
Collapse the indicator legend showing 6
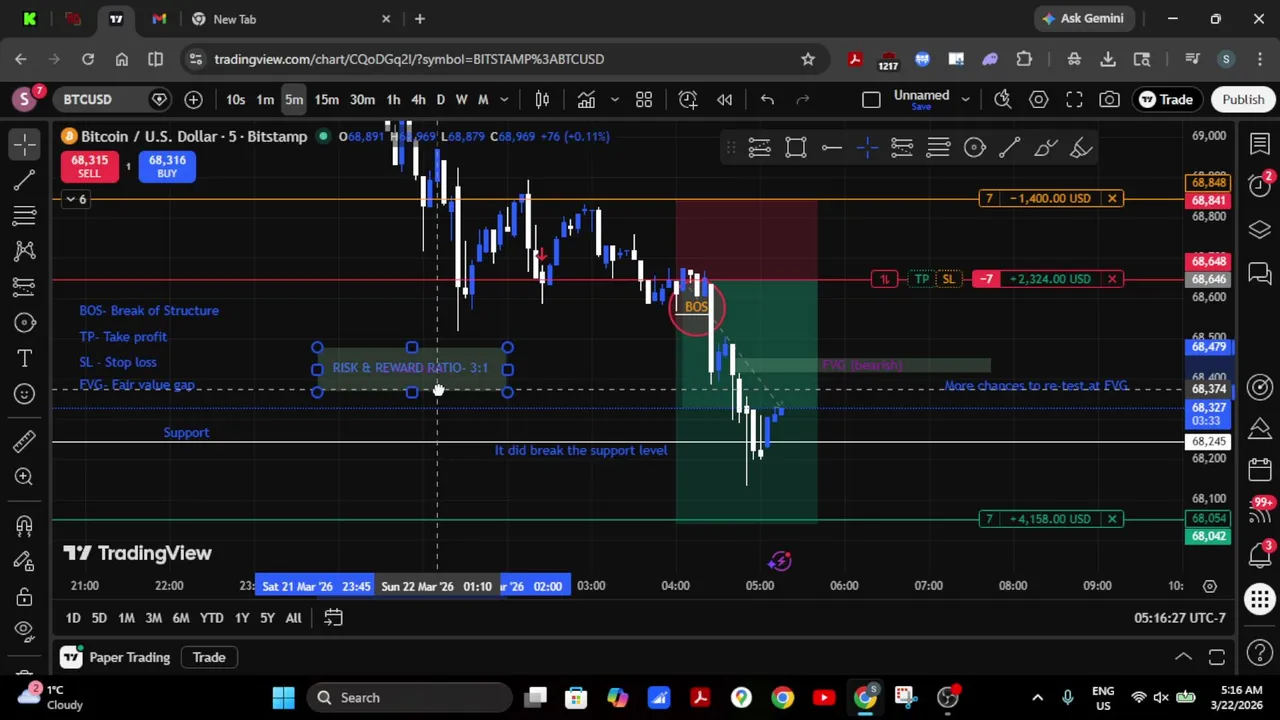[75, 199]
